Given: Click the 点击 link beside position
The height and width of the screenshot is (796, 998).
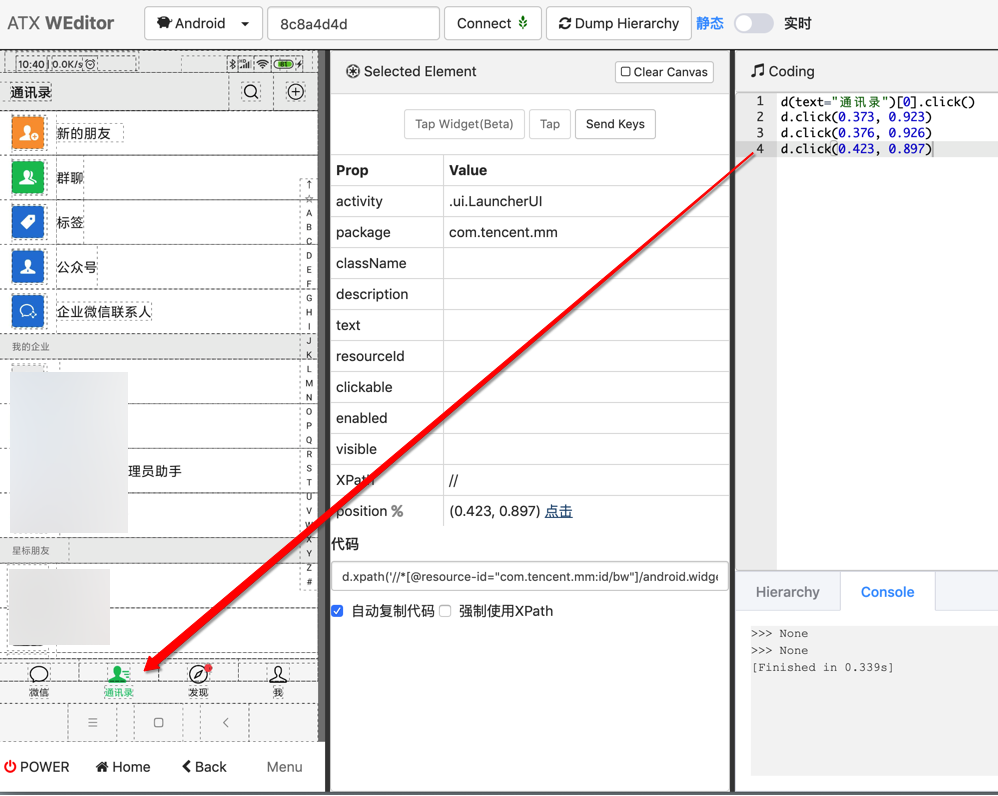Looking at the screenshot, I should pos(558,511).
